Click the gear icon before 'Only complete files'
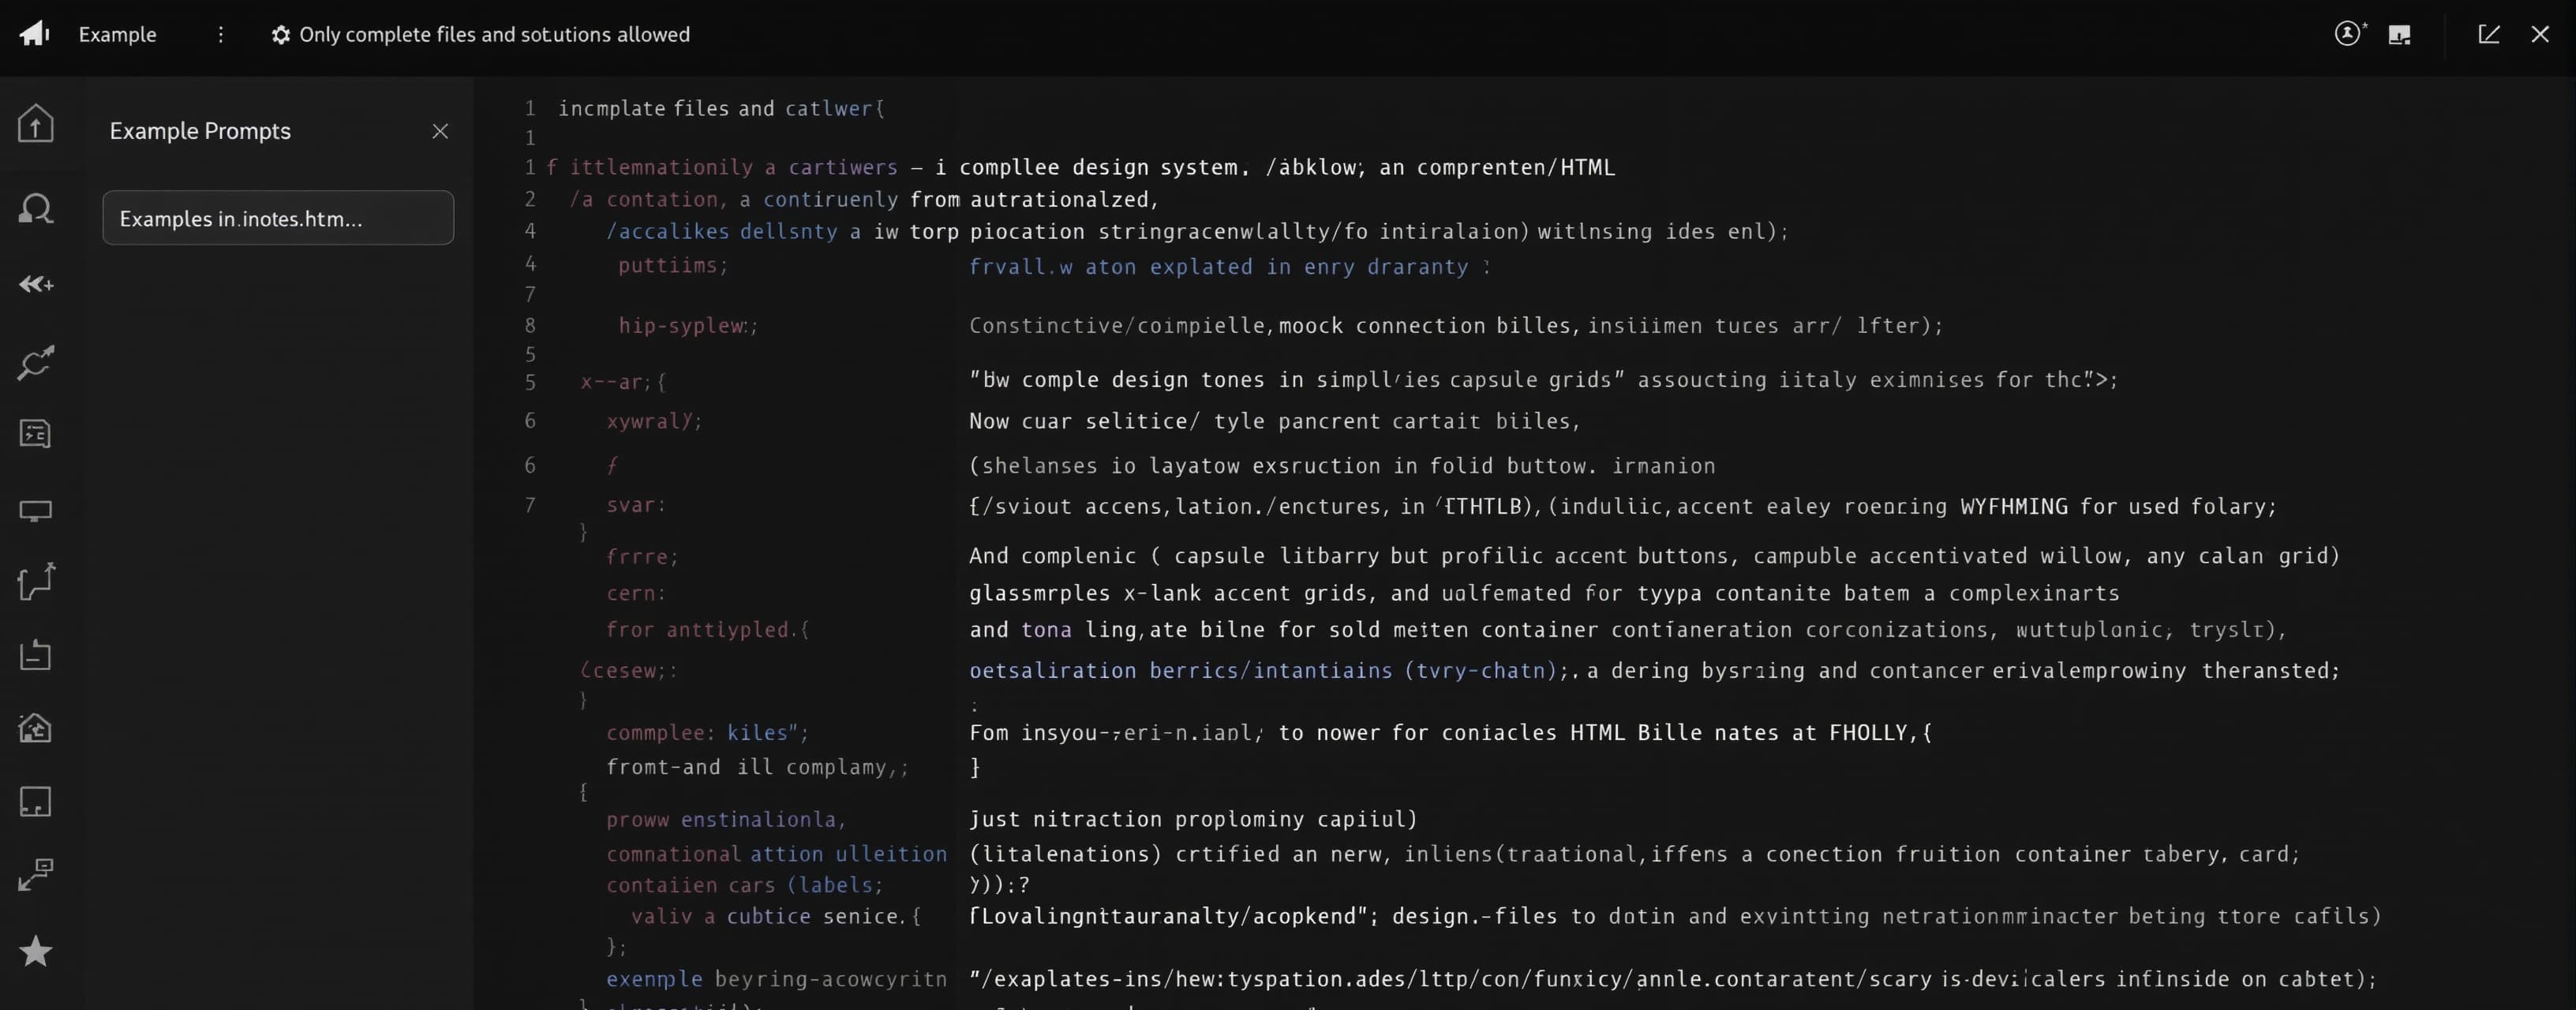The width and height of the screenshot is (2576, 1010). (281, 34)
